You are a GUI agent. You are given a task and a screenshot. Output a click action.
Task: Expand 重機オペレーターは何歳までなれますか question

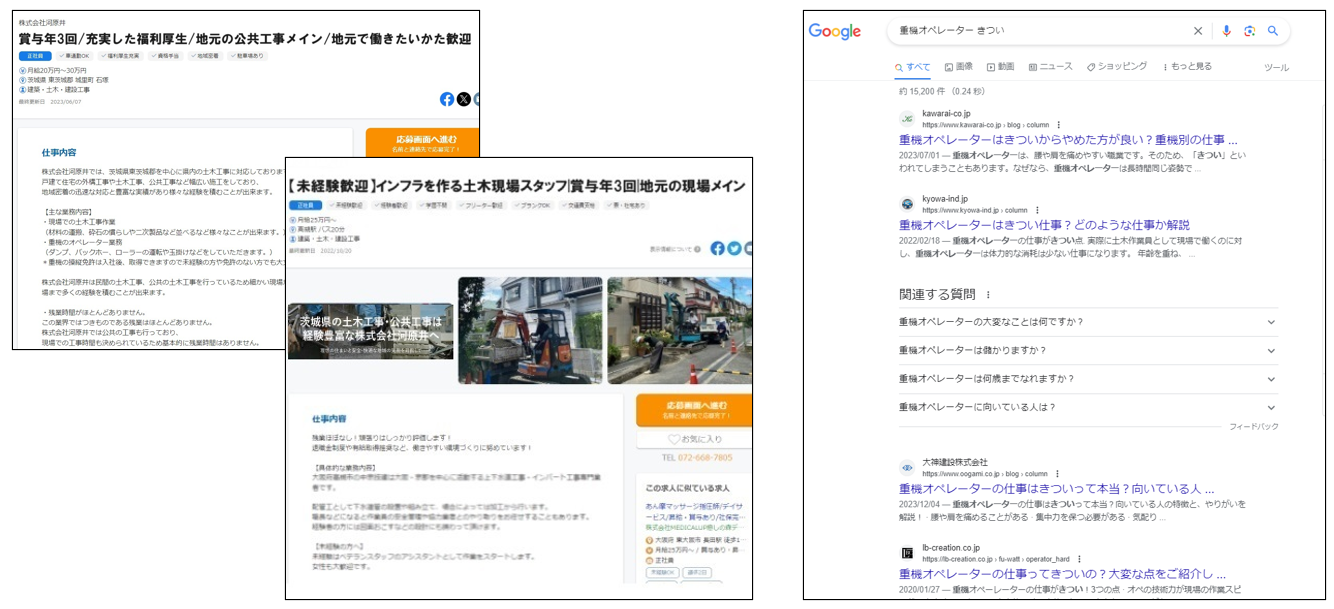[x=1088, y=379]
